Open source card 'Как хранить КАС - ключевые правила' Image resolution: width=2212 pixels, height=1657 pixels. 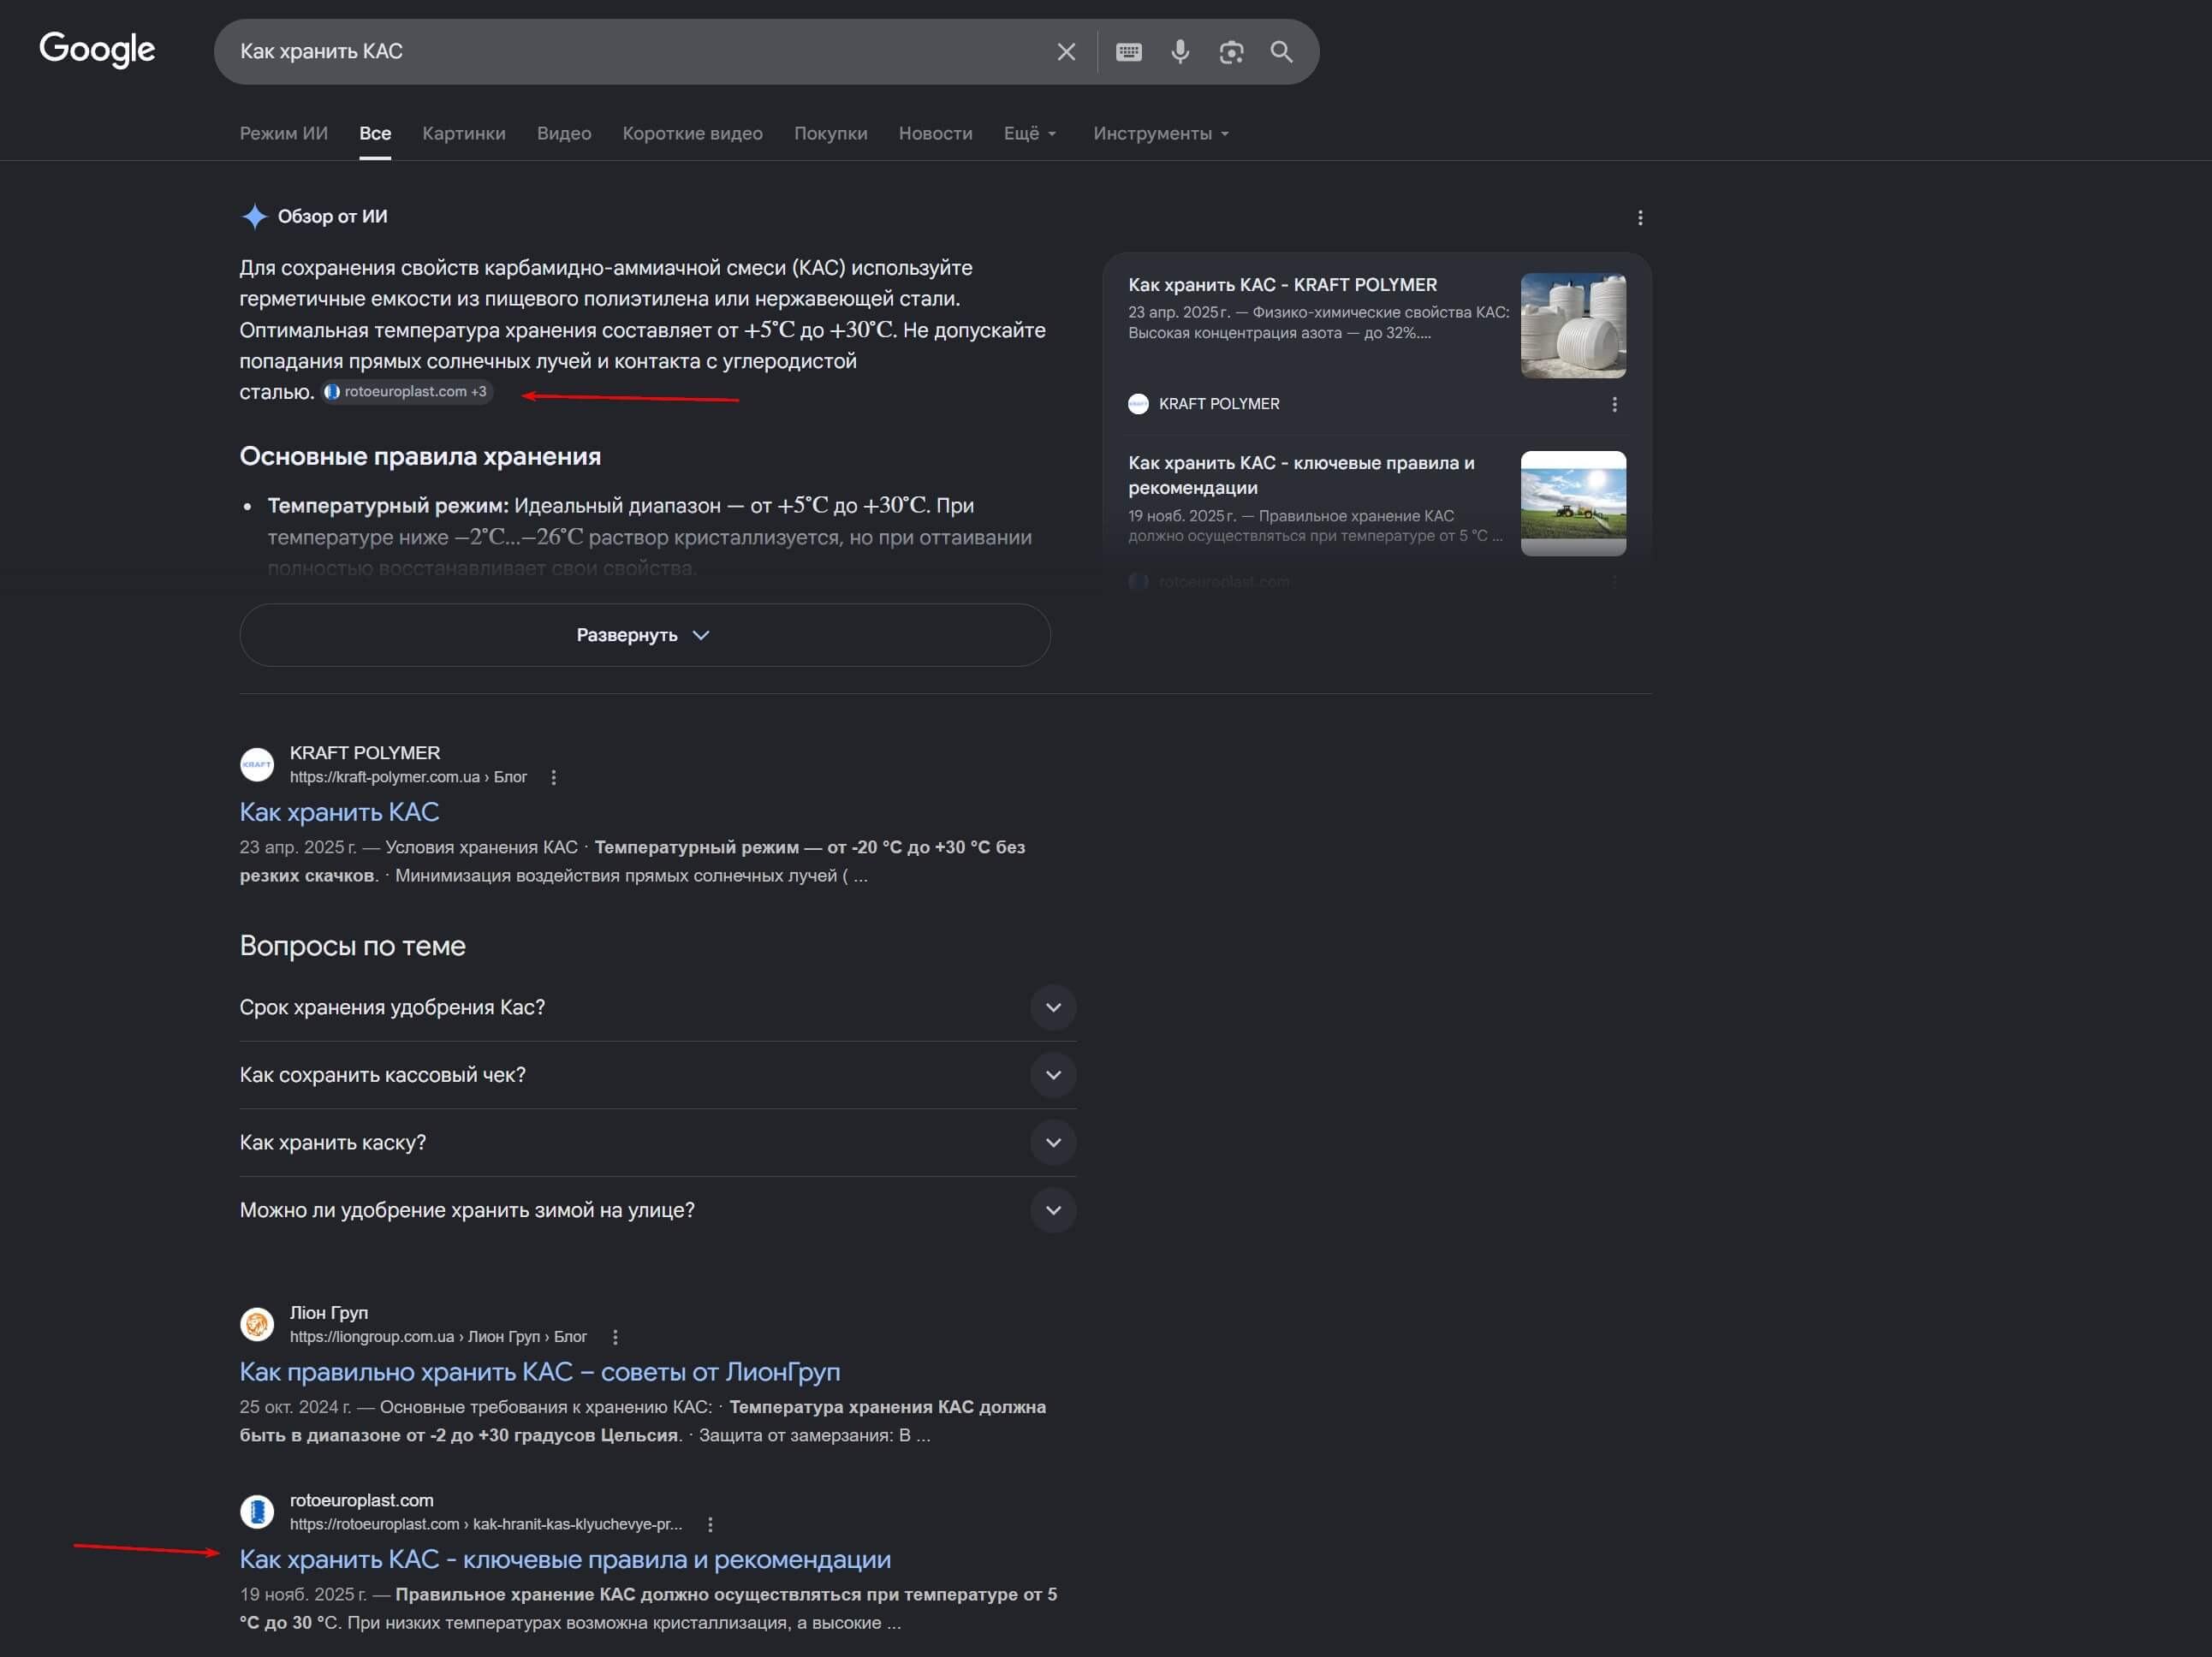[x=1301, y=475]
